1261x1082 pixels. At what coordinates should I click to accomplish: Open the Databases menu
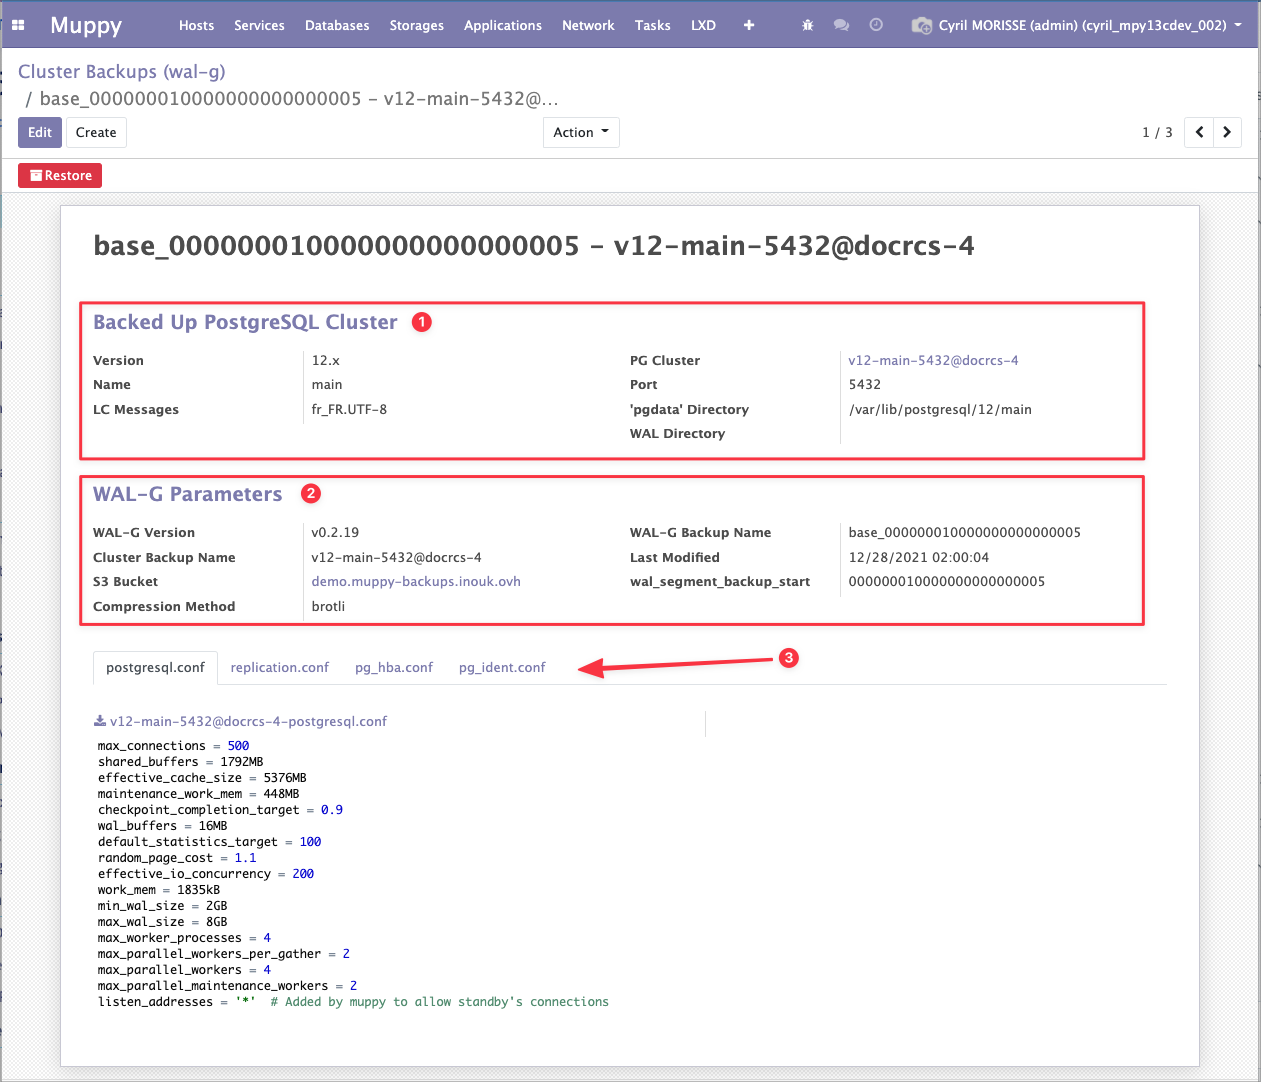click(x=337, y=25)
